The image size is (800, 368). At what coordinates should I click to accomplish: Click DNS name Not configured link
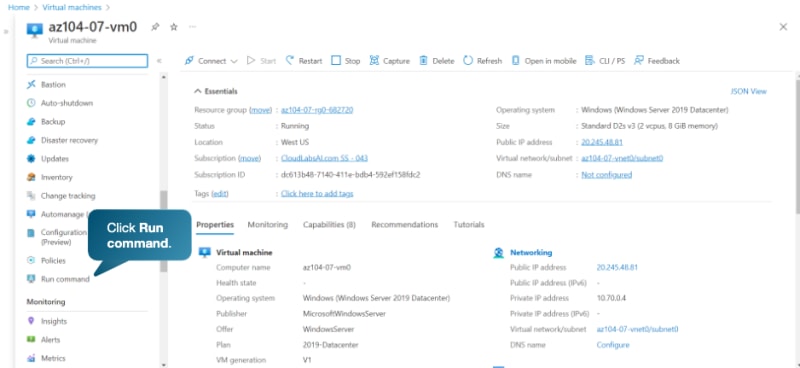(607, 175)
